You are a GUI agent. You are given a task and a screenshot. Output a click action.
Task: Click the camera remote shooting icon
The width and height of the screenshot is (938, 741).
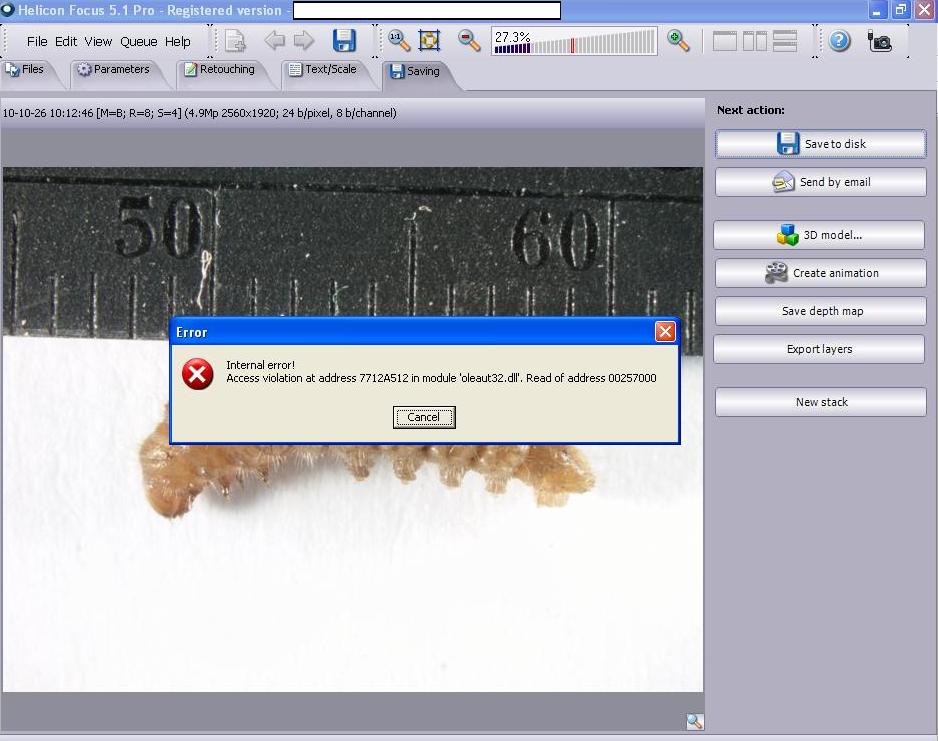pos(879,41)
